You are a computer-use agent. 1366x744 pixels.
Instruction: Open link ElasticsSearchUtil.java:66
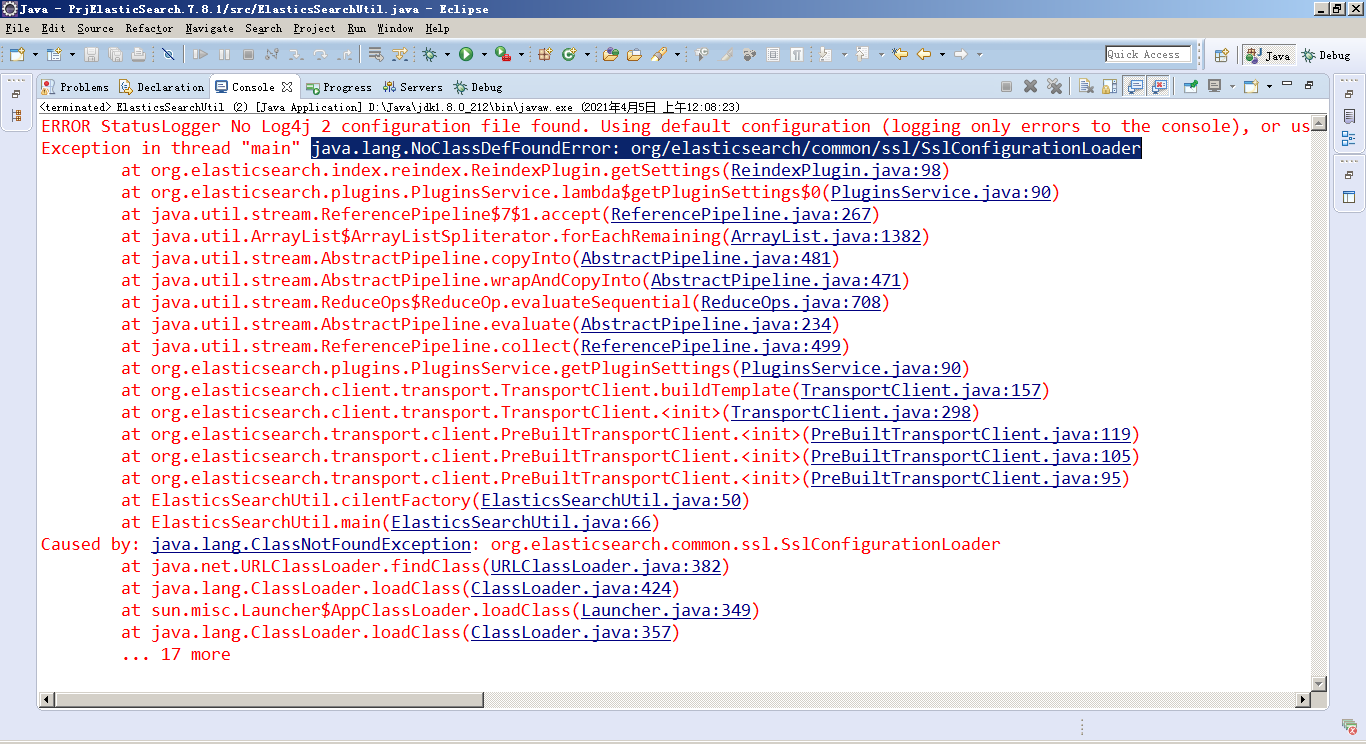tap(520, 522)
